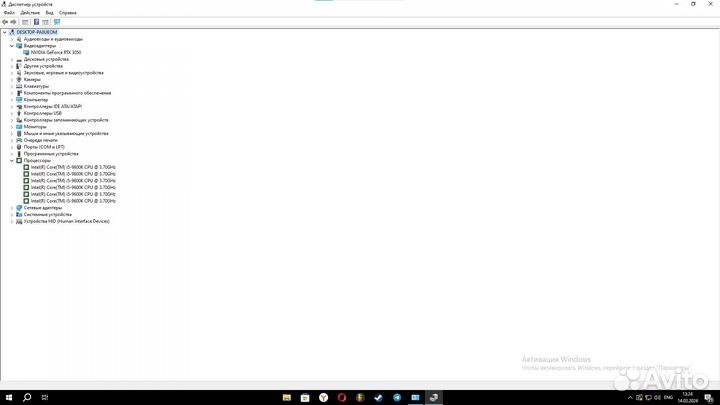Select Мыши и иные указывающие устройства
Image resolution: width=720 pixels, height=405 pixels.
pyautogui.click(x=66, y=134)
